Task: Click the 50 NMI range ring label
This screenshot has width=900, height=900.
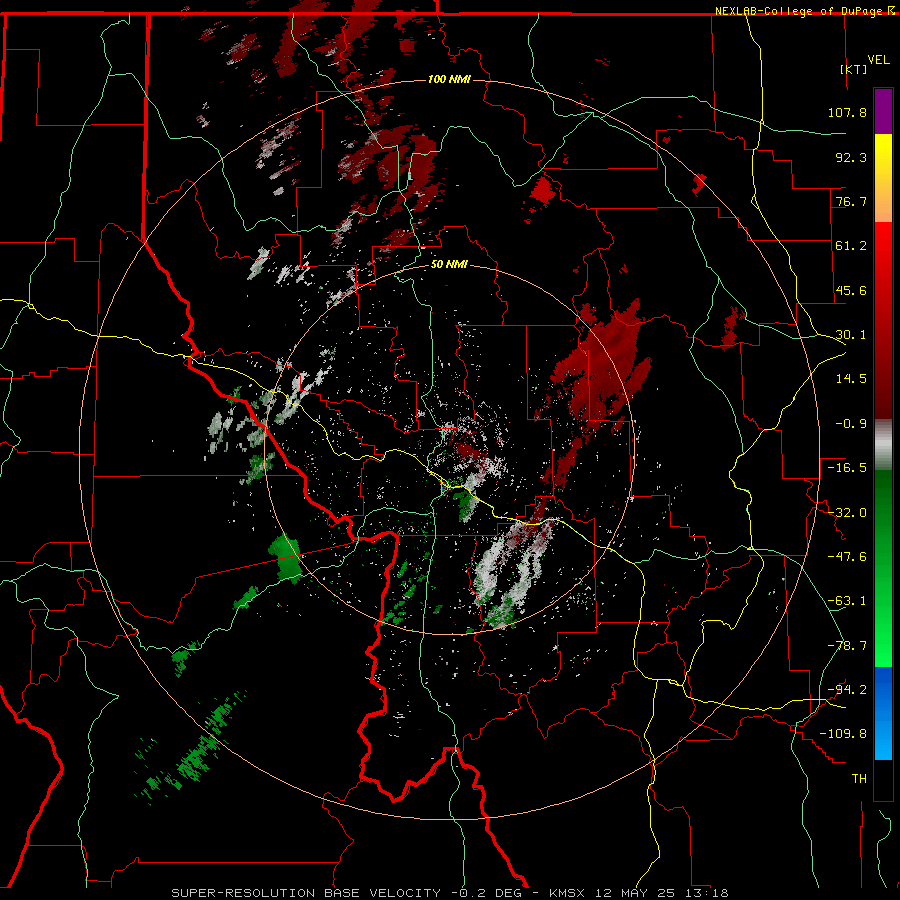Action: [449, 264]
